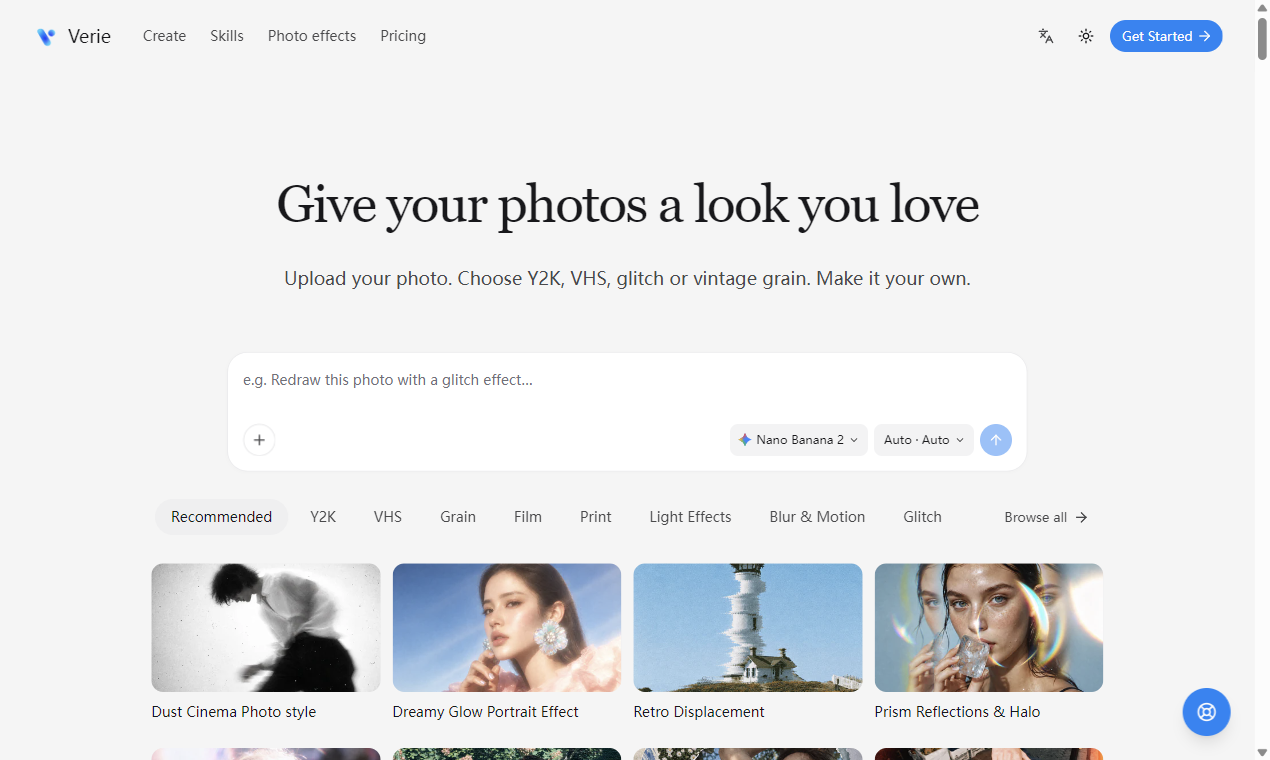Go to the Skills page

[227, 36]
